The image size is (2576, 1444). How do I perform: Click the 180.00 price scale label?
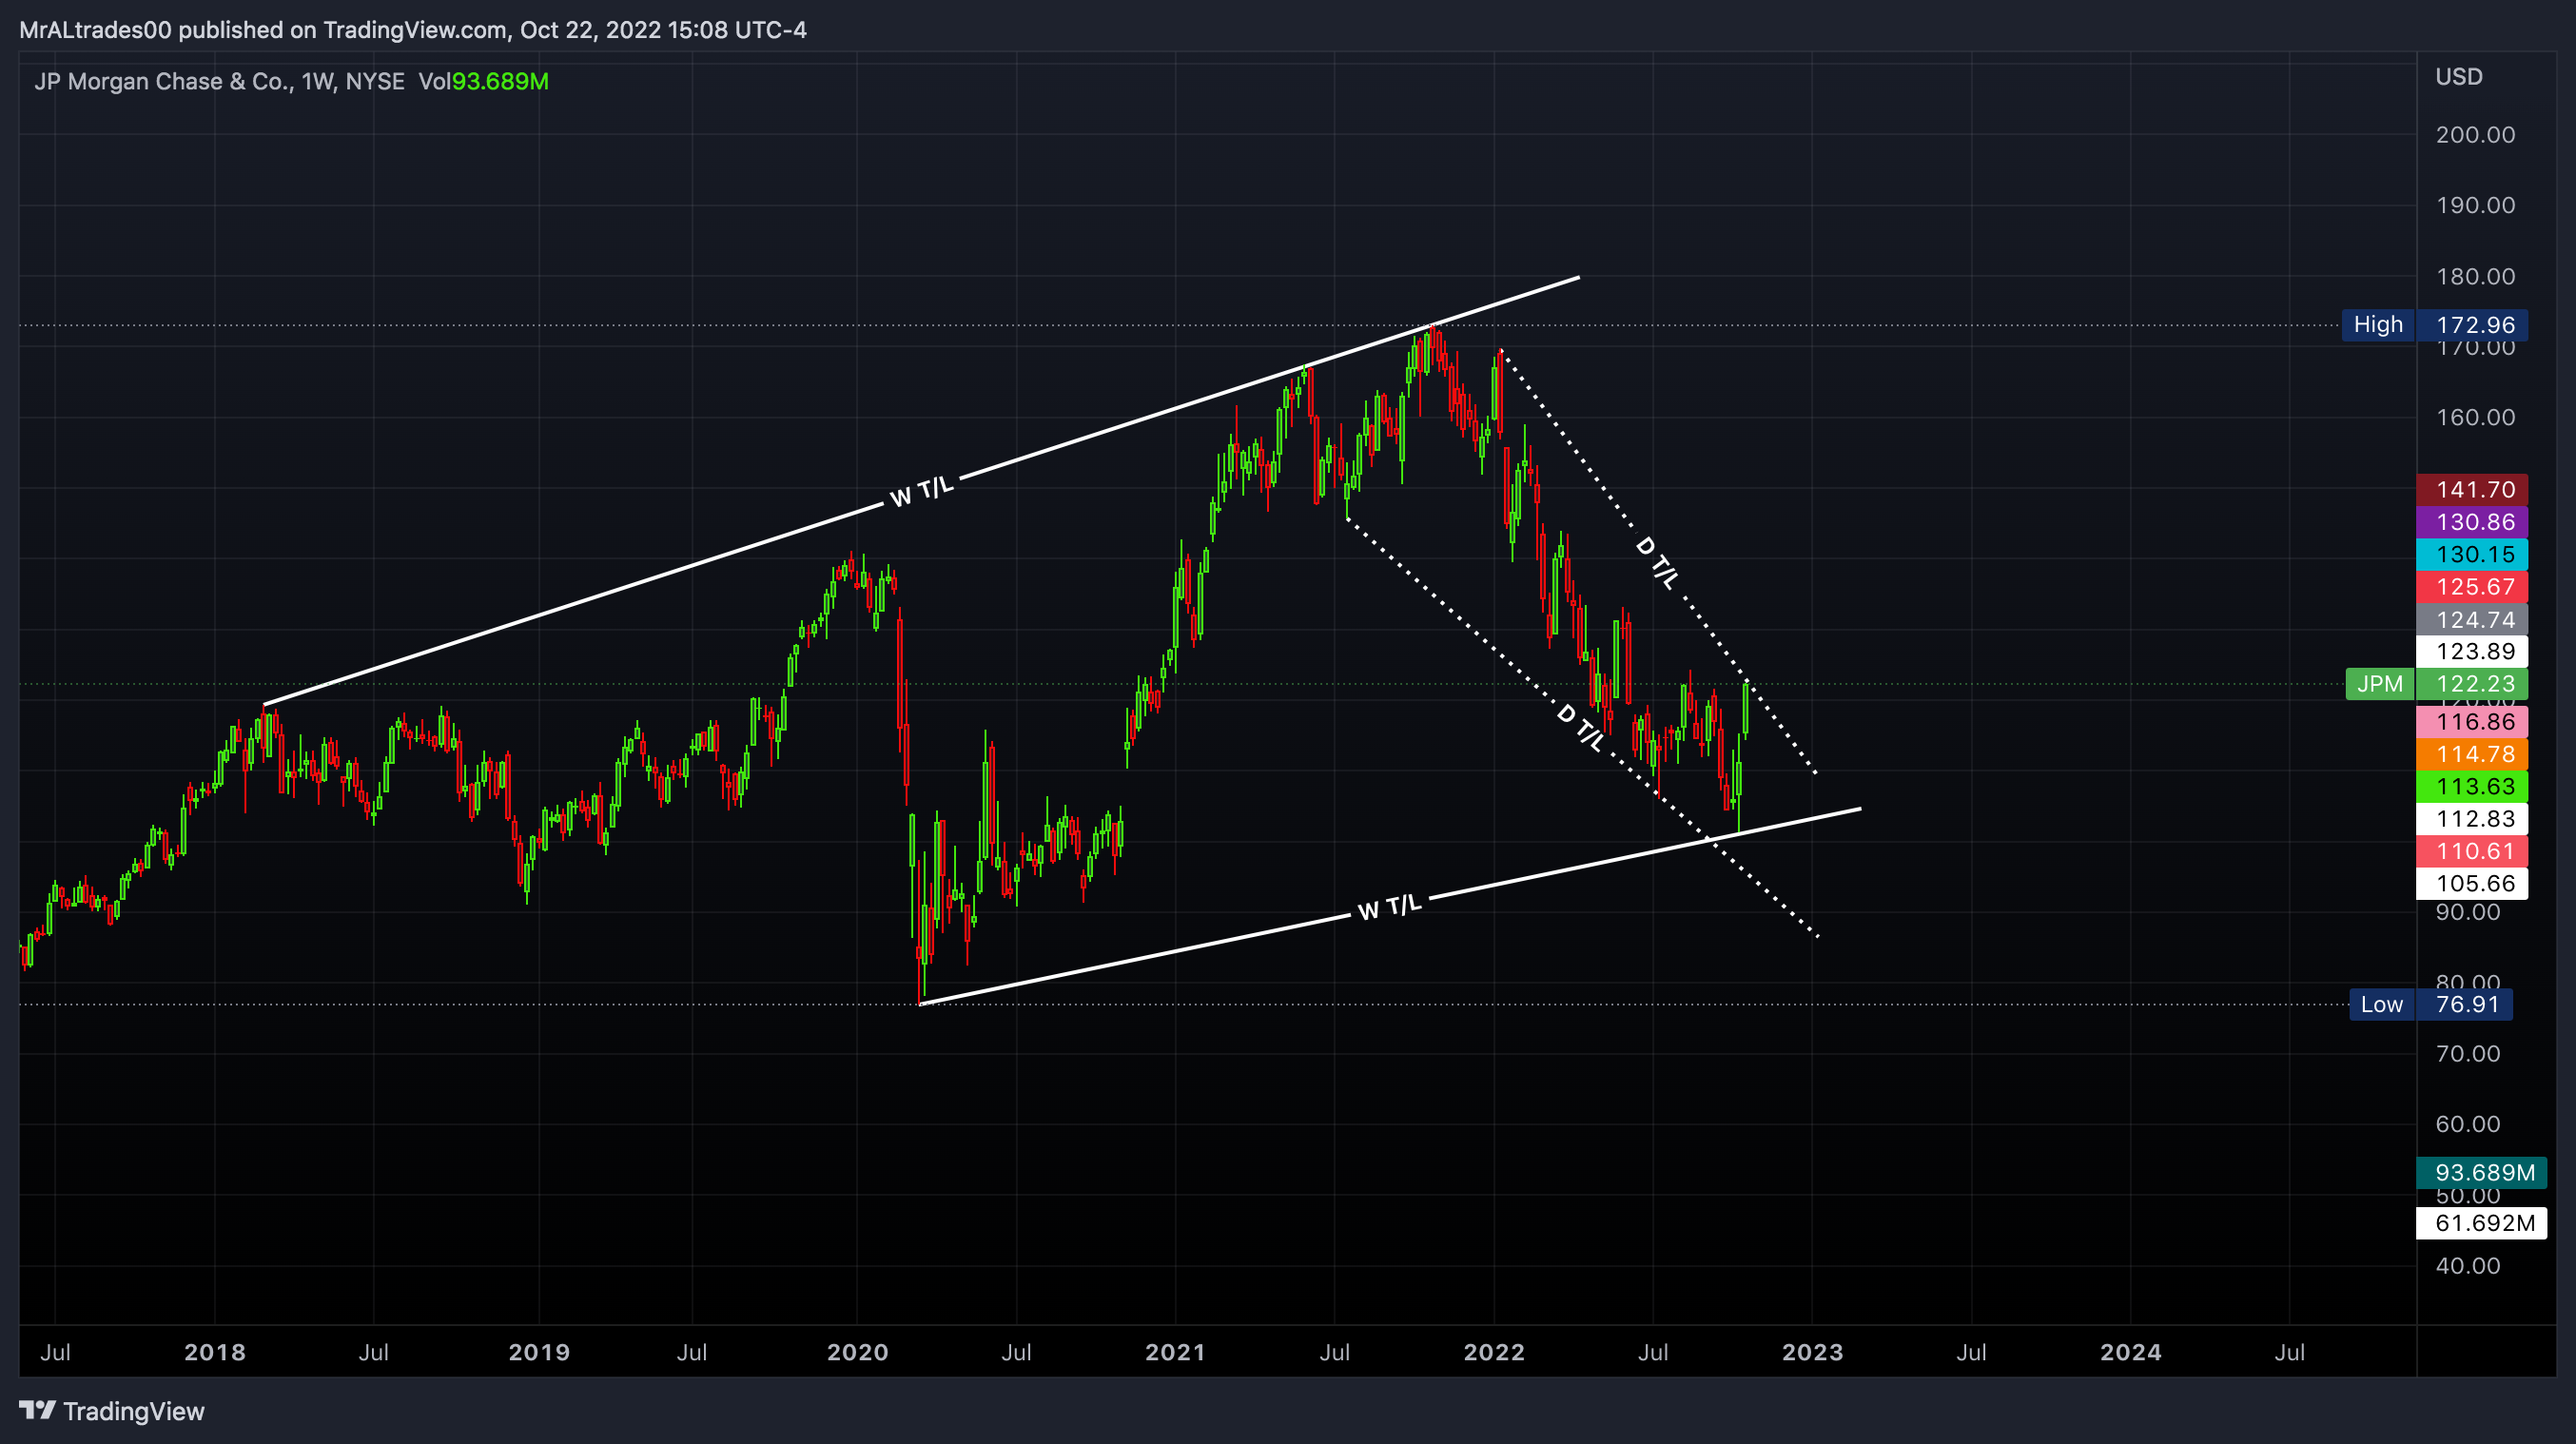[2475, 276]
